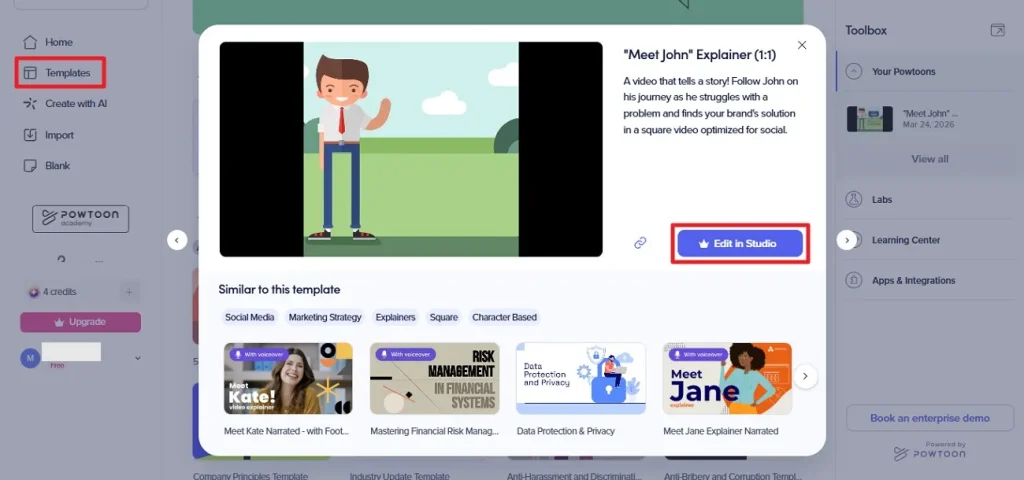
Task: Copy the template link icon
Action: [x=640, y=243]
